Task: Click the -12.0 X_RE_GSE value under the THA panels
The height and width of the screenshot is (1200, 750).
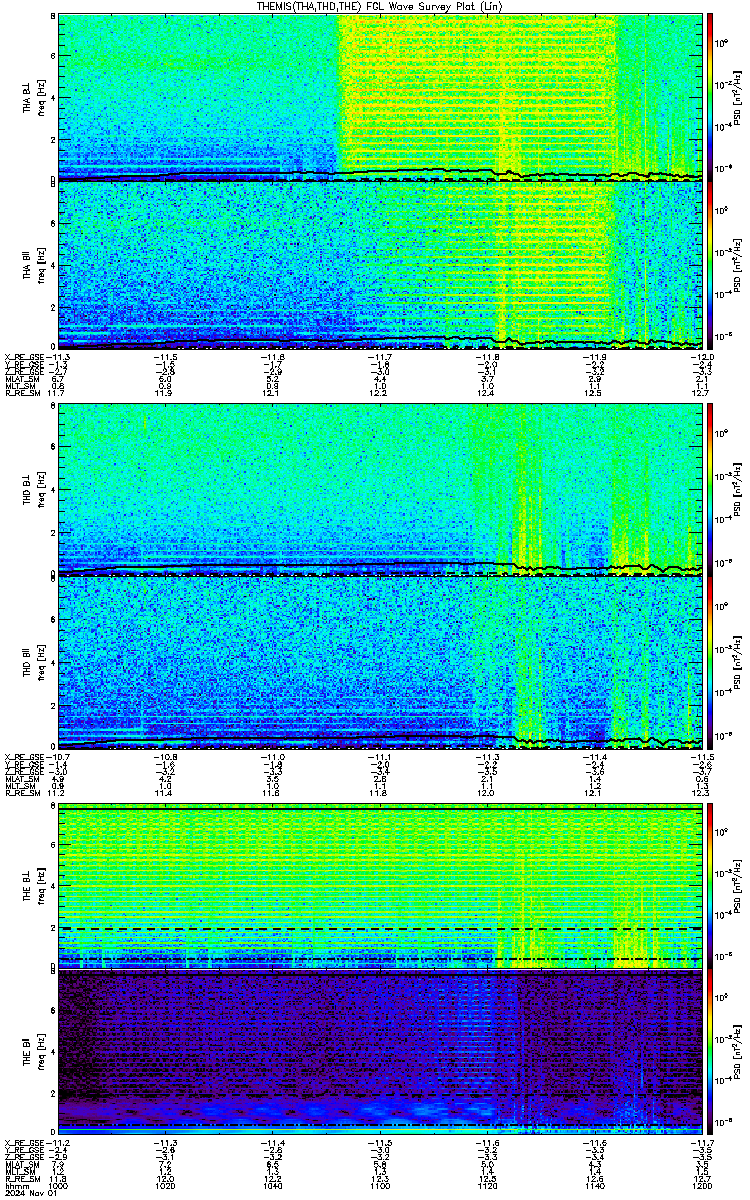Action: pos(702,356)
